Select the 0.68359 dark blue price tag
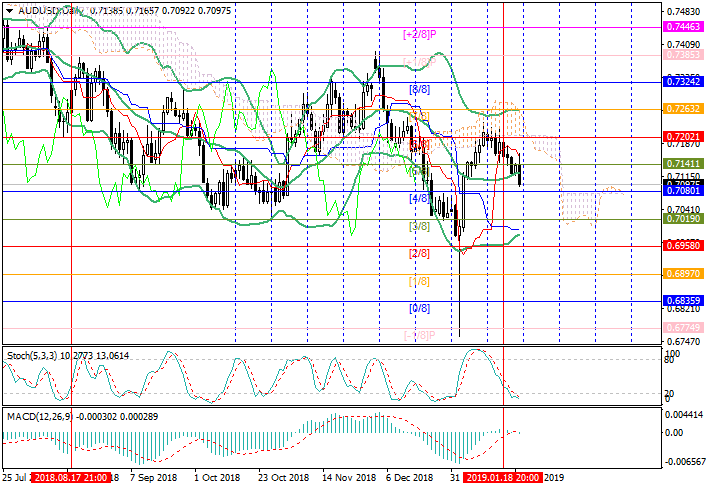The height and width of the screenshot is (489, 707). [684, 299]
